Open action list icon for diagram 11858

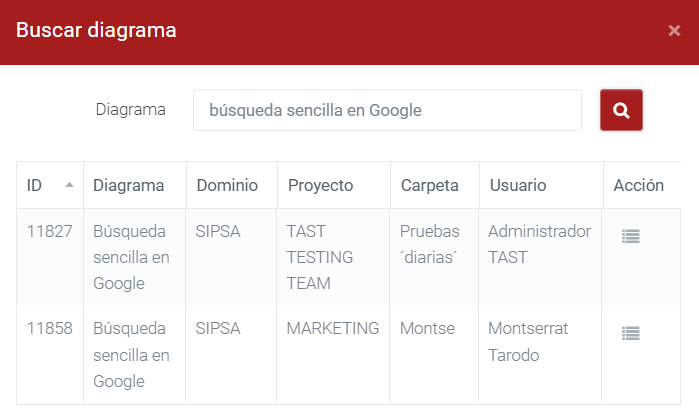(630, 333)
